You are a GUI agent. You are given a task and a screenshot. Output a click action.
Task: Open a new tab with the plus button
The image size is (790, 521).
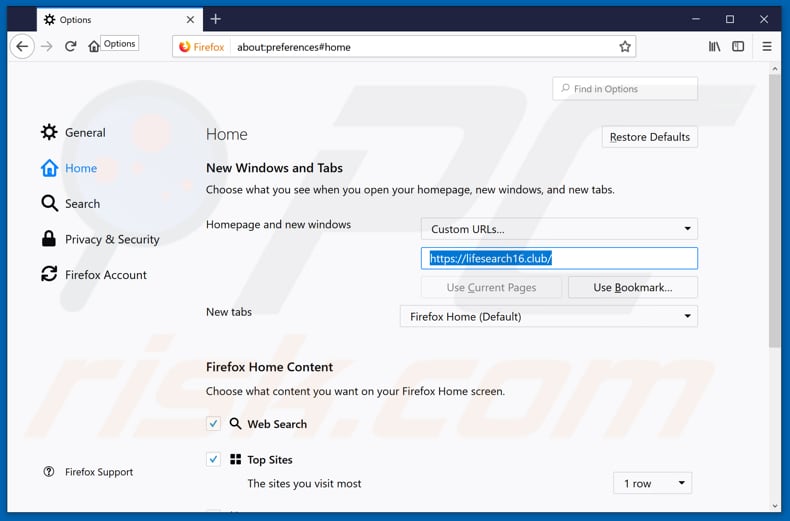(x=216, y=19)
